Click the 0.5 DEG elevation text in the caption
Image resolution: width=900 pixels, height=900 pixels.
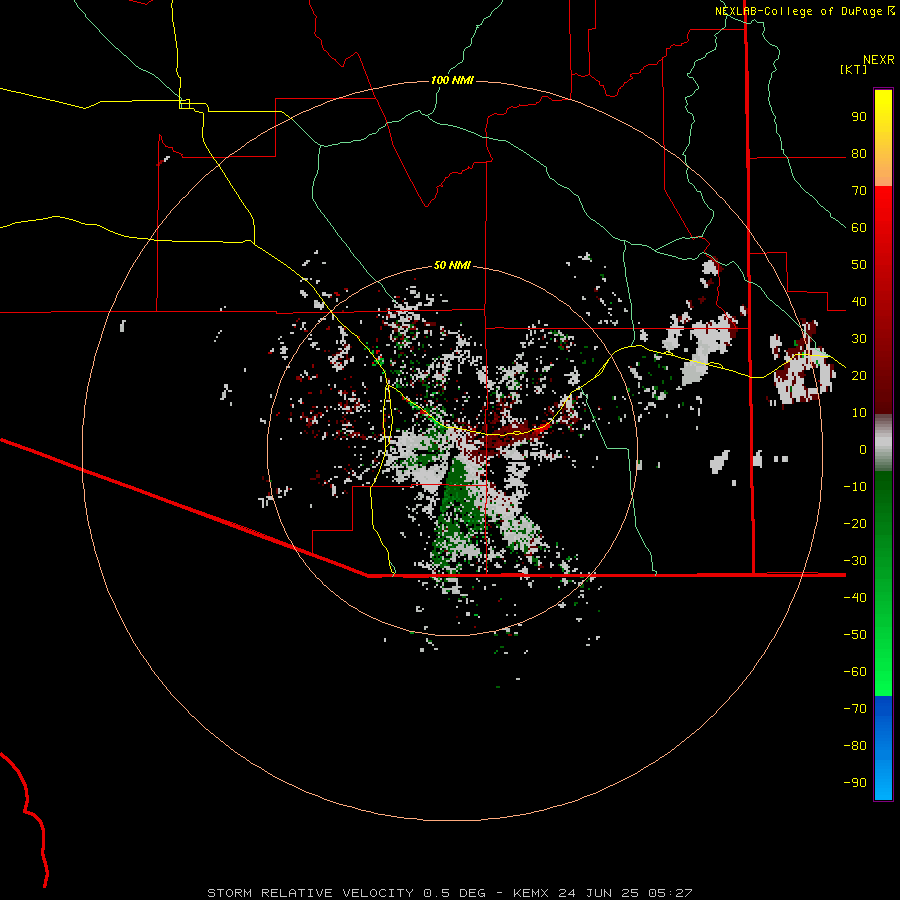click(455, 893)
